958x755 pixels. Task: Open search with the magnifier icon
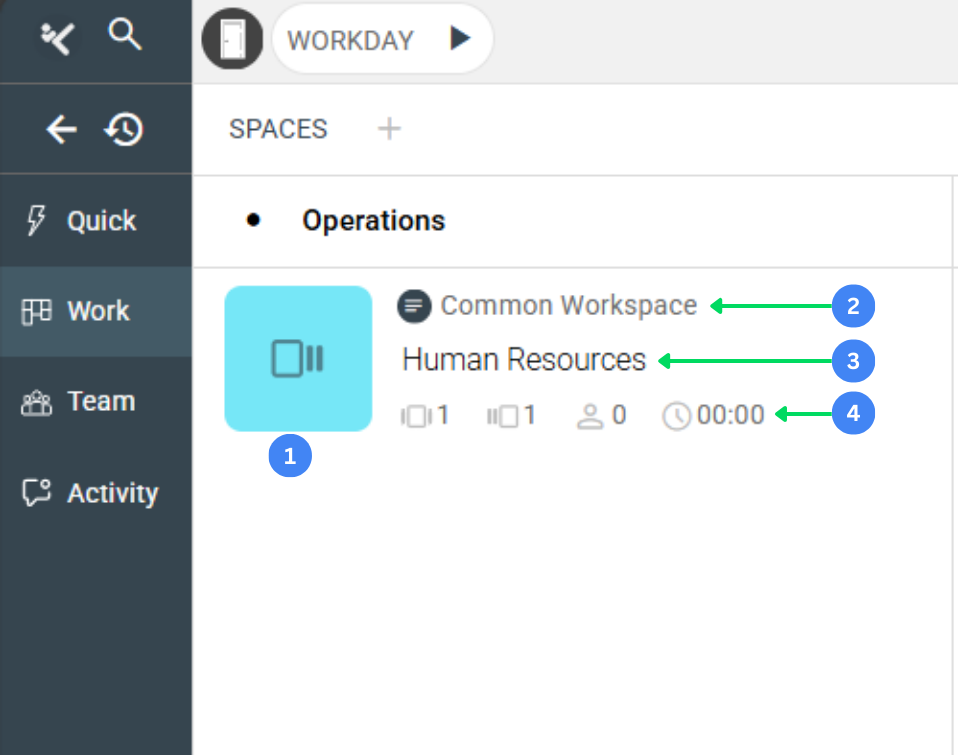(x=125, y=36)
